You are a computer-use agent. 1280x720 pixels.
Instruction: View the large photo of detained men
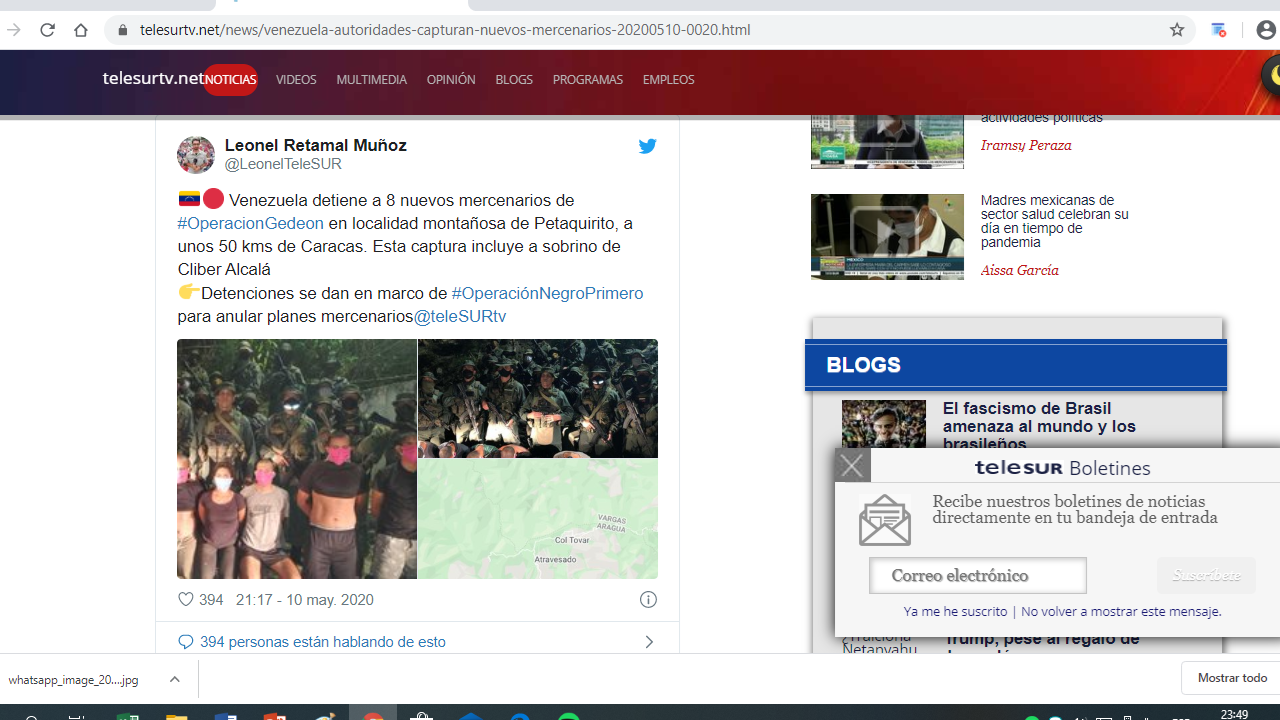click(297, 459)
